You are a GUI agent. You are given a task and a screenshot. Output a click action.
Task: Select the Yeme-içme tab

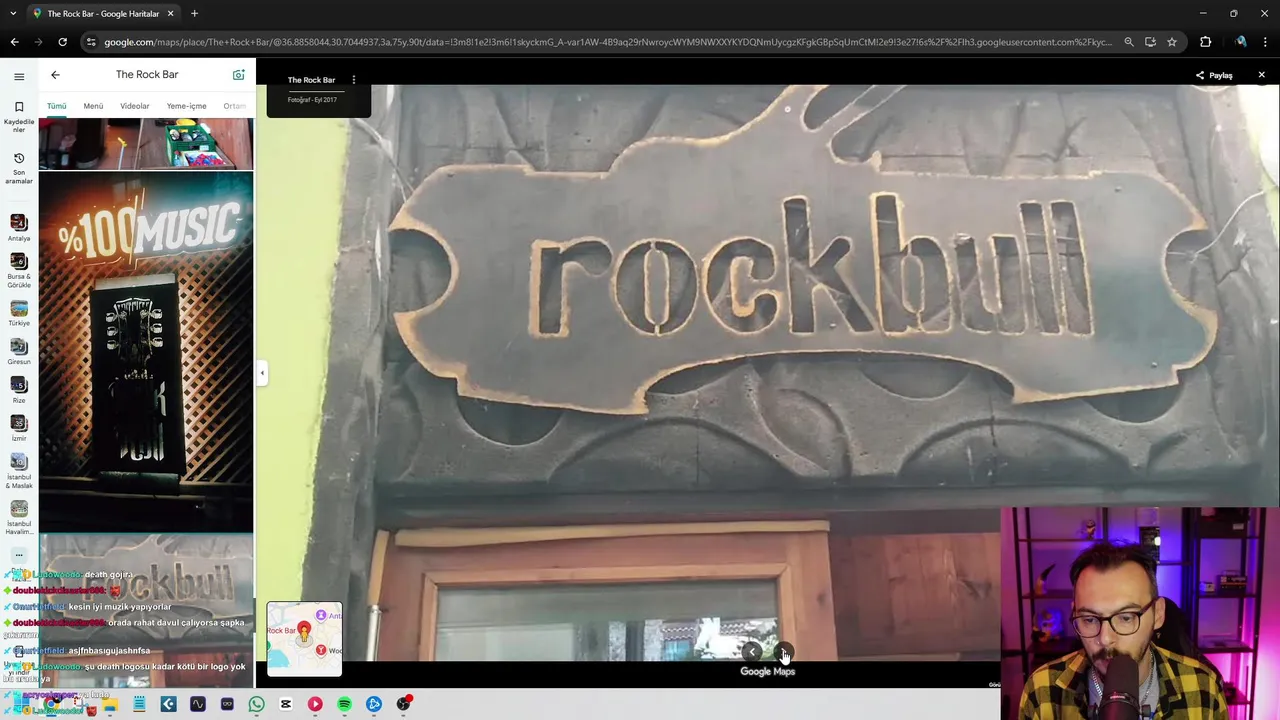(186, 106)
